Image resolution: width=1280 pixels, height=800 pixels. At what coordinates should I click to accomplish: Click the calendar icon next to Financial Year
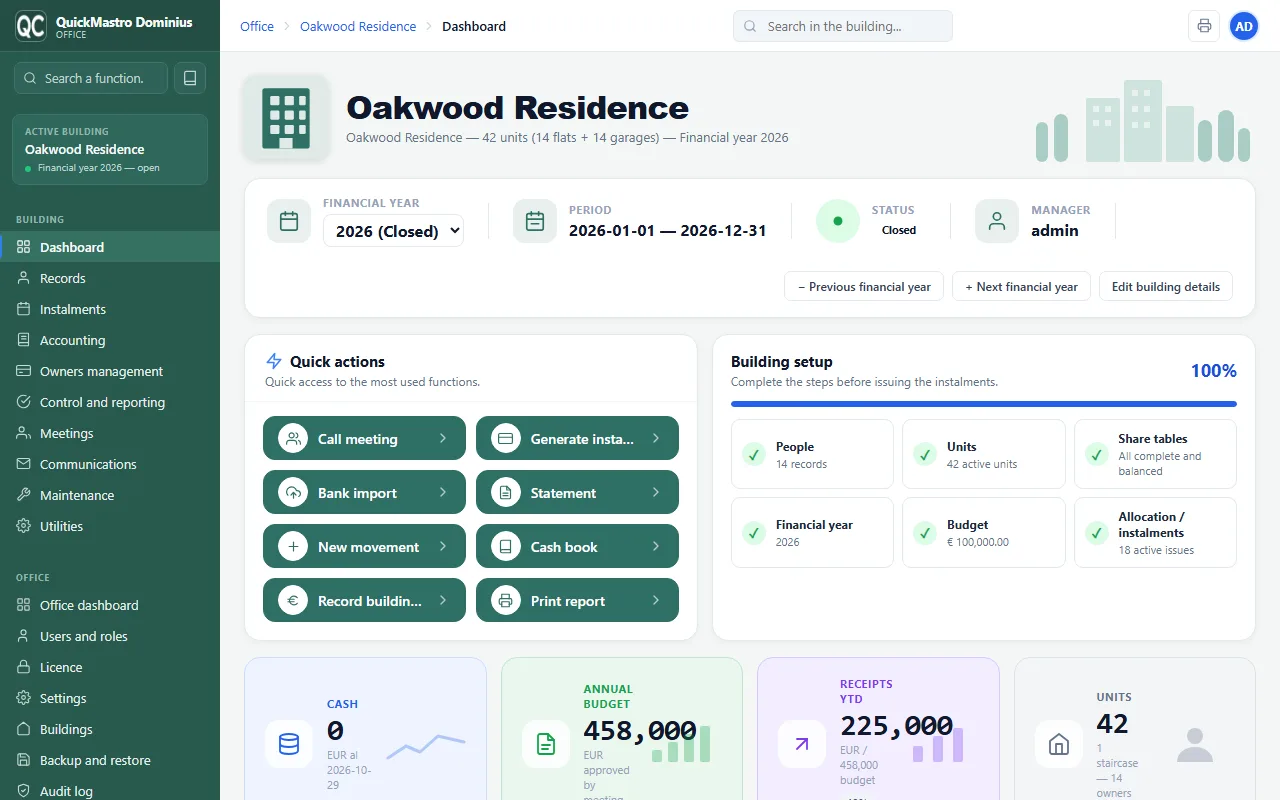[289, 221]
